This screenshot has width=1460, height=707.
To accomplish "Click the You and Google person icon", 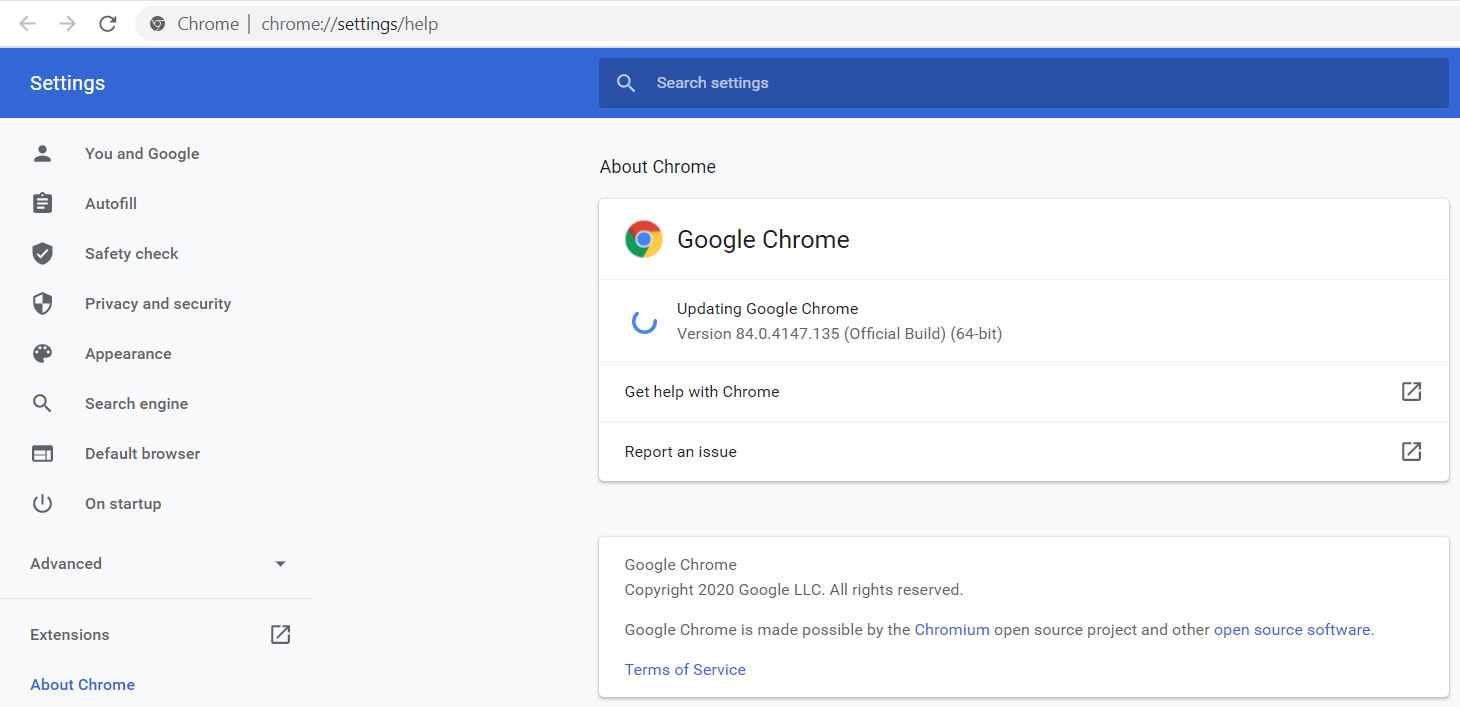I will (42, 153).
